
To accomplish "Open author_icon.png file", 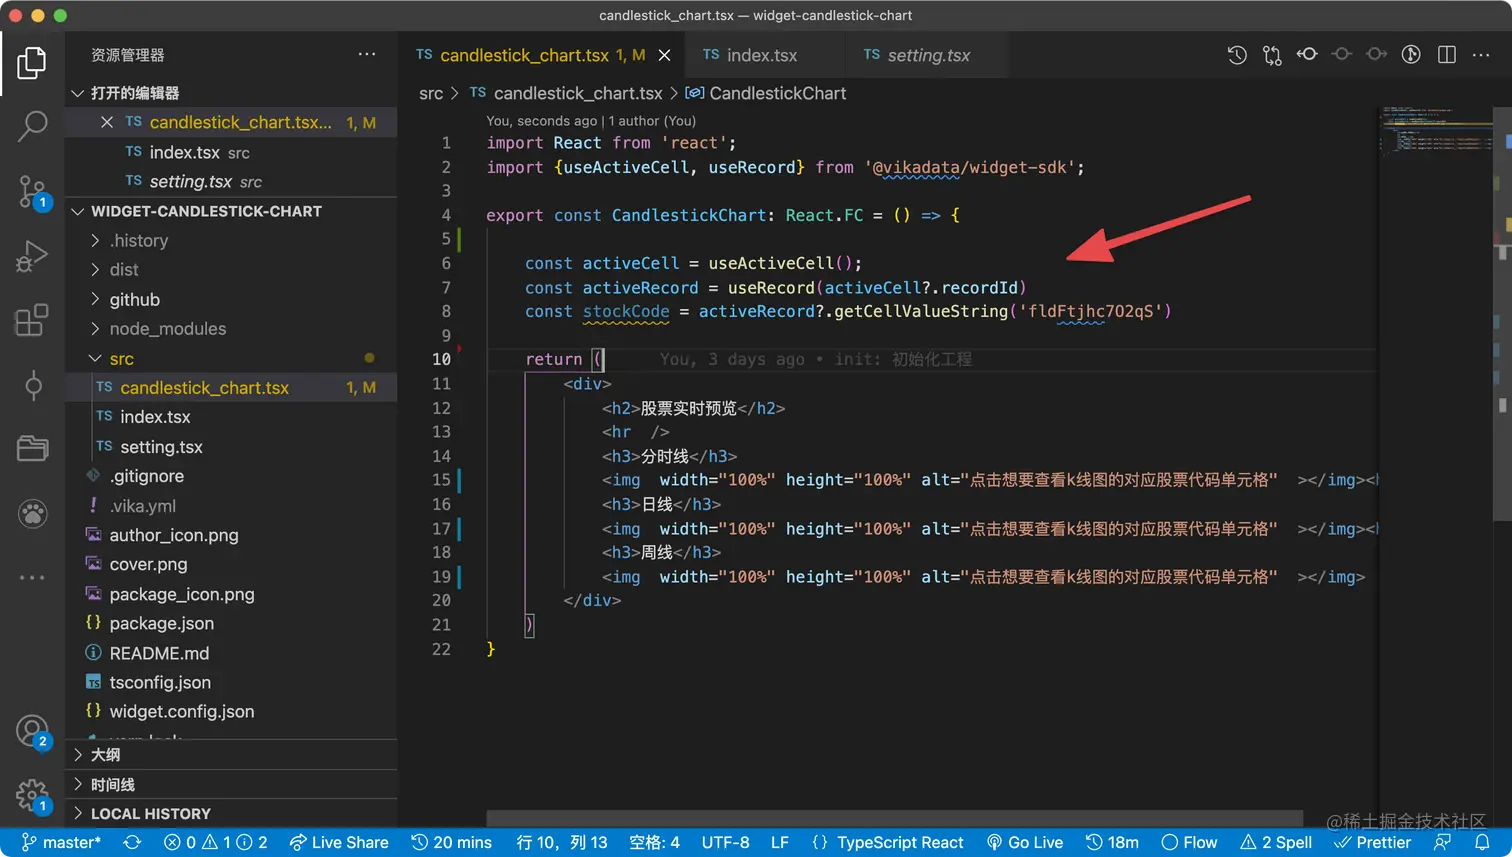I will pos(231,535).
